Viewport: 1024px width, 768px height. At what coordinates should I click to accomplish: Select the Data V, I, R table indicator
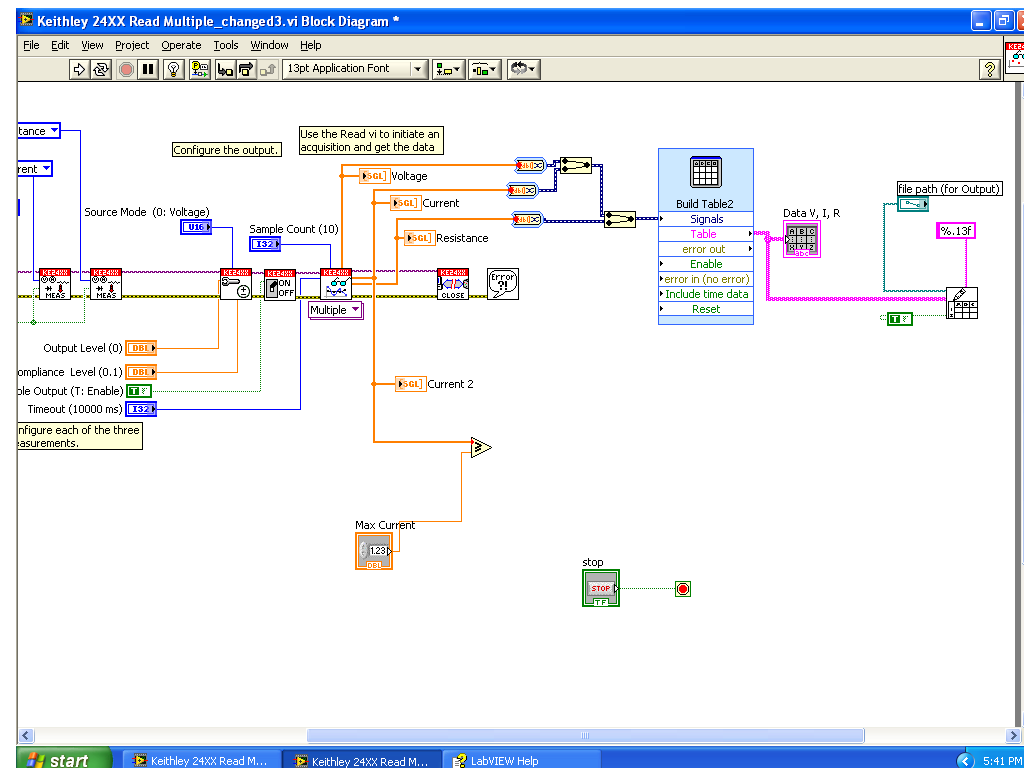(x=802, y=239)
